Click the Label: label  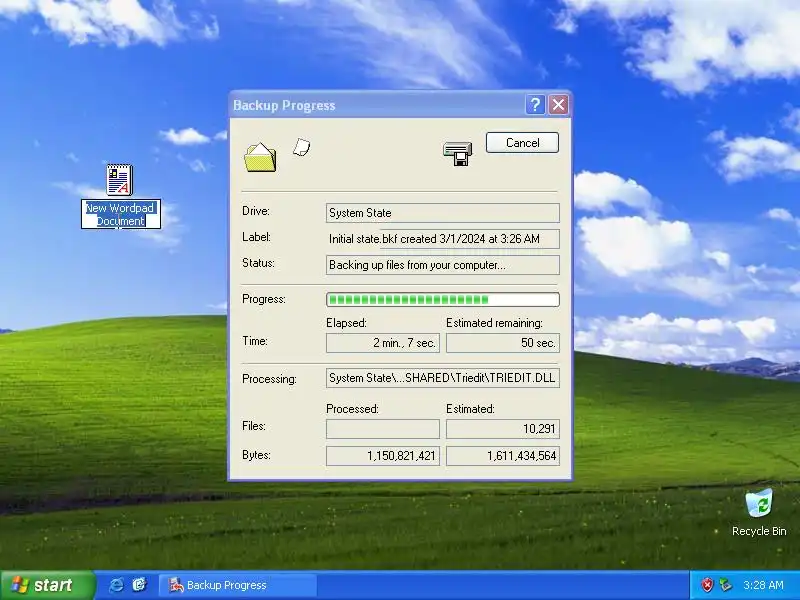(256, 237)
